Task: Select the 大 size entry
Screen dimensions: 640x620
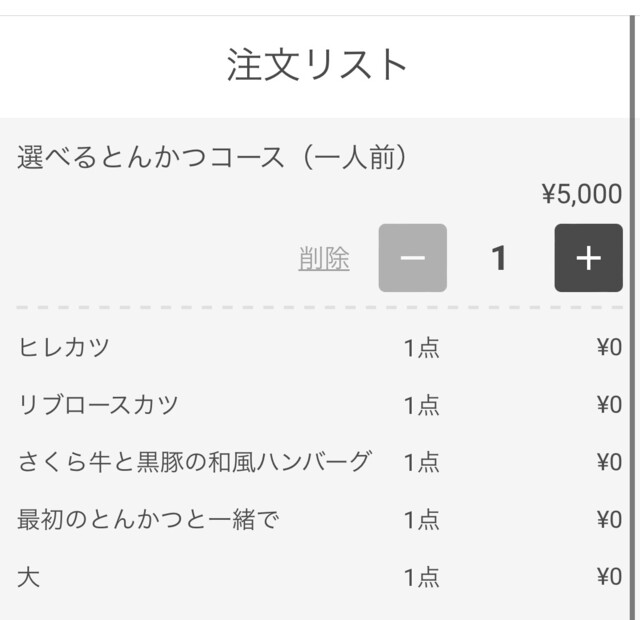Action: 29,577
